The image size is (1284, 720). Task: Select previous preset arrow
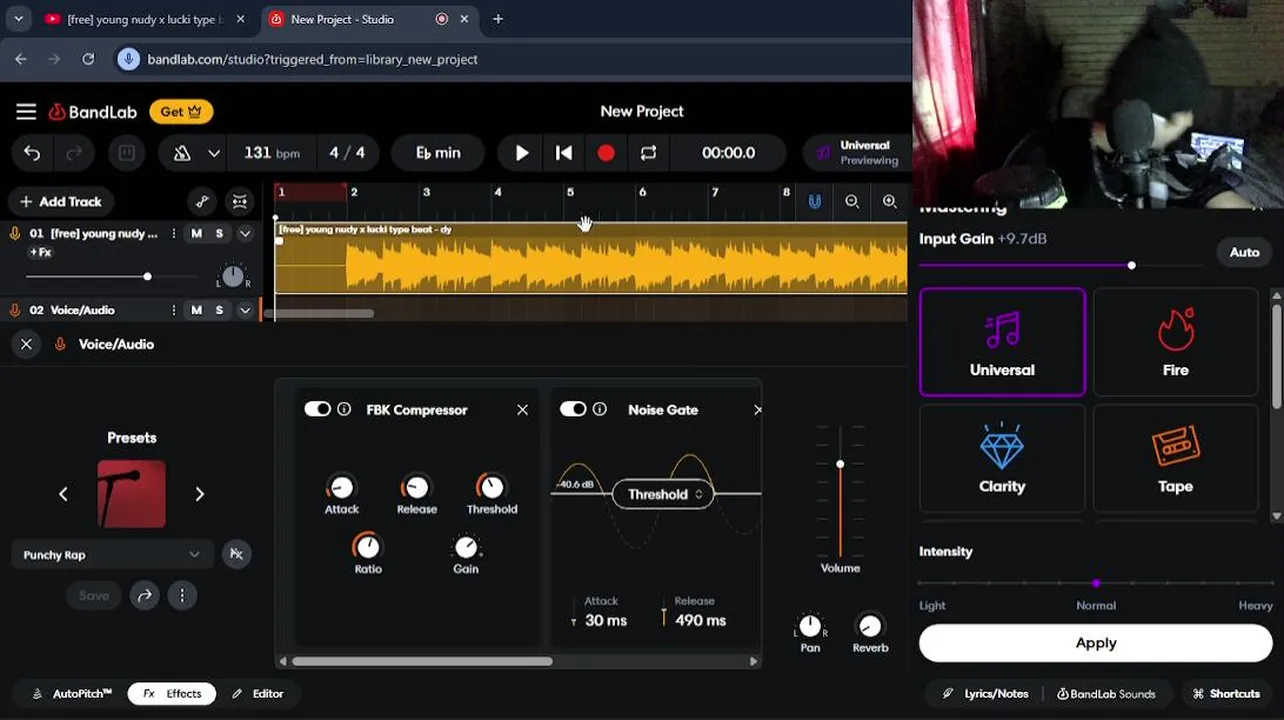coord(63,494)
